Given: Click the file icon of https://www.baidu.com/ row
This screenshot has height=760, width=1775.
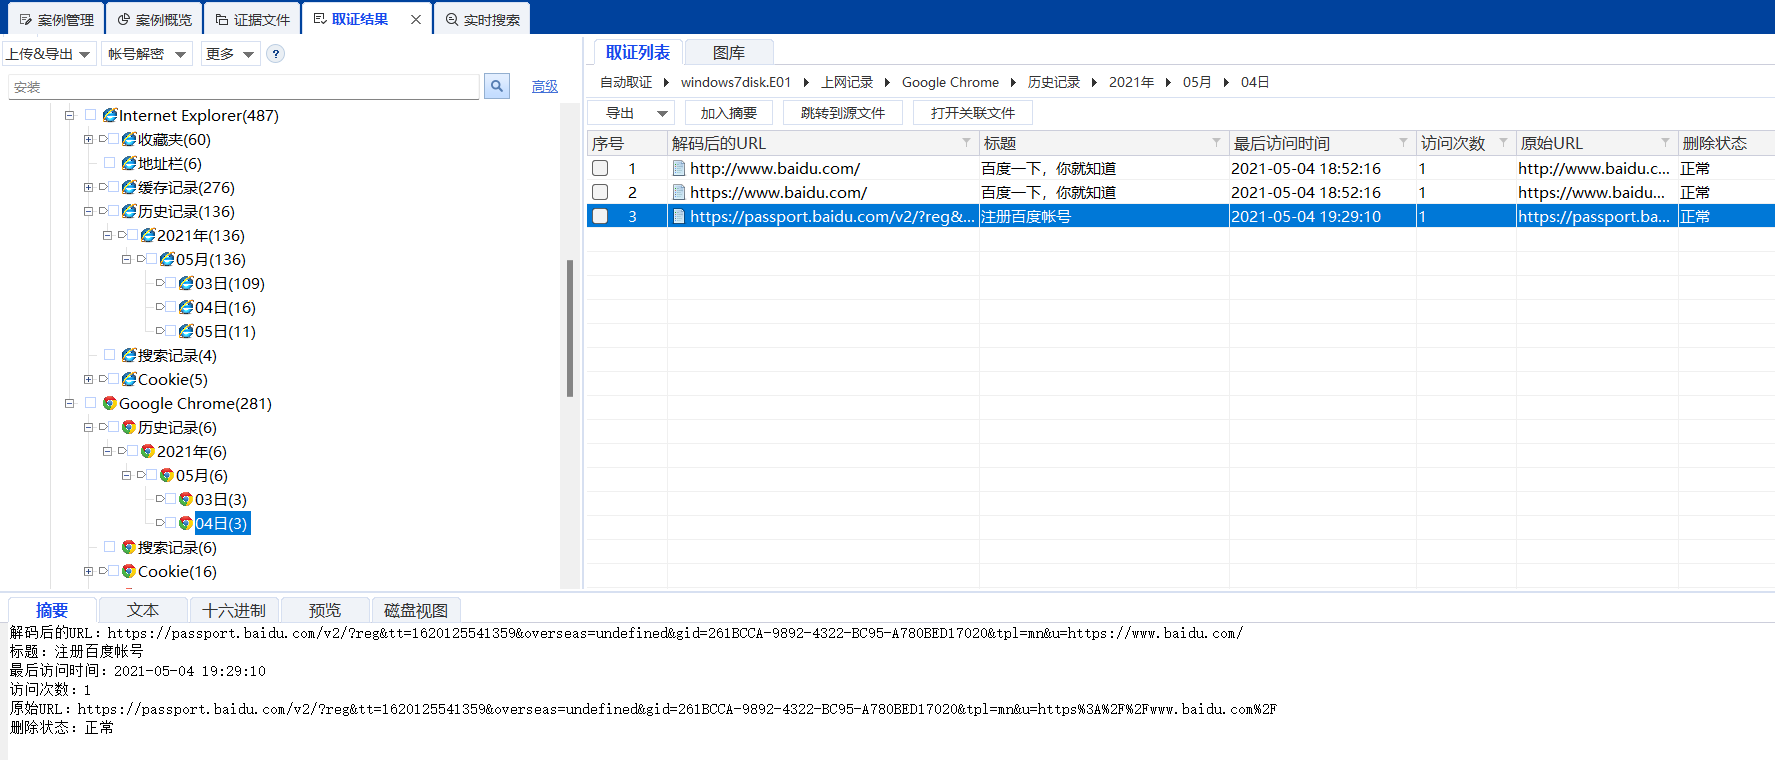Looking at the screenshot, I should 679,192.
